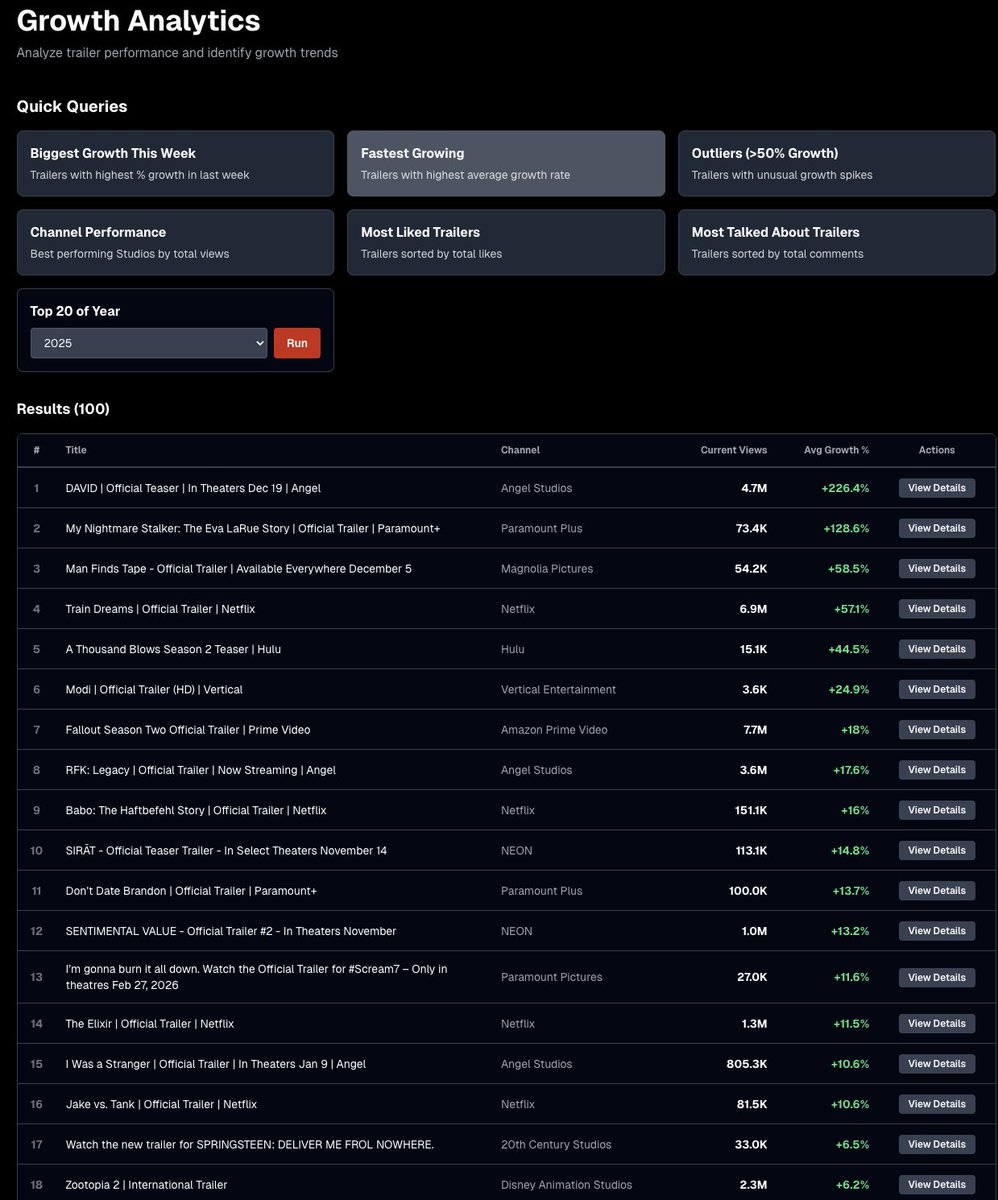View Details for The Elixir trailer

pyautogui.click(x=937, y=1024)
